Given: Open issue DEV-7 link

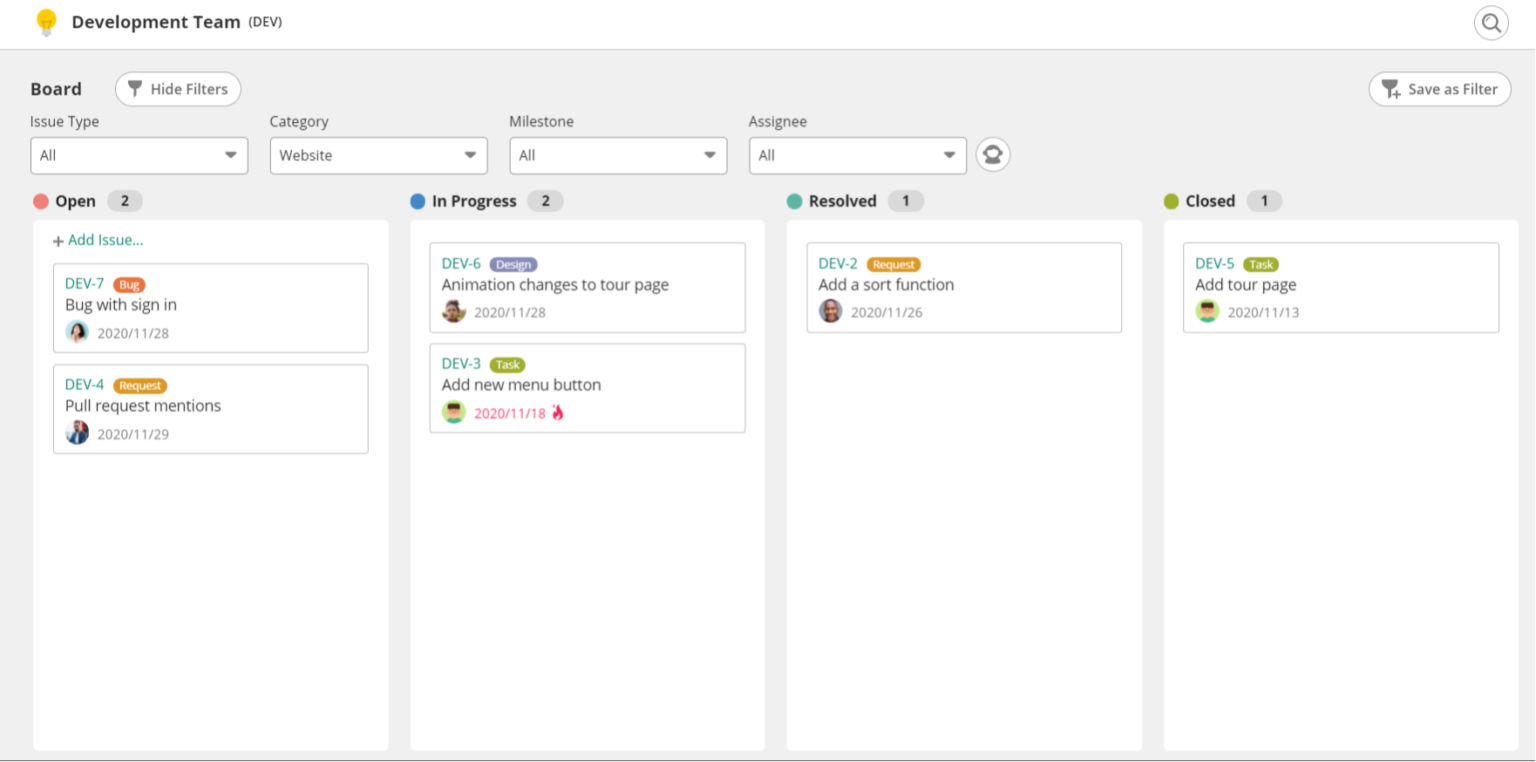Looking at the screenshot, I should point(84,284).
